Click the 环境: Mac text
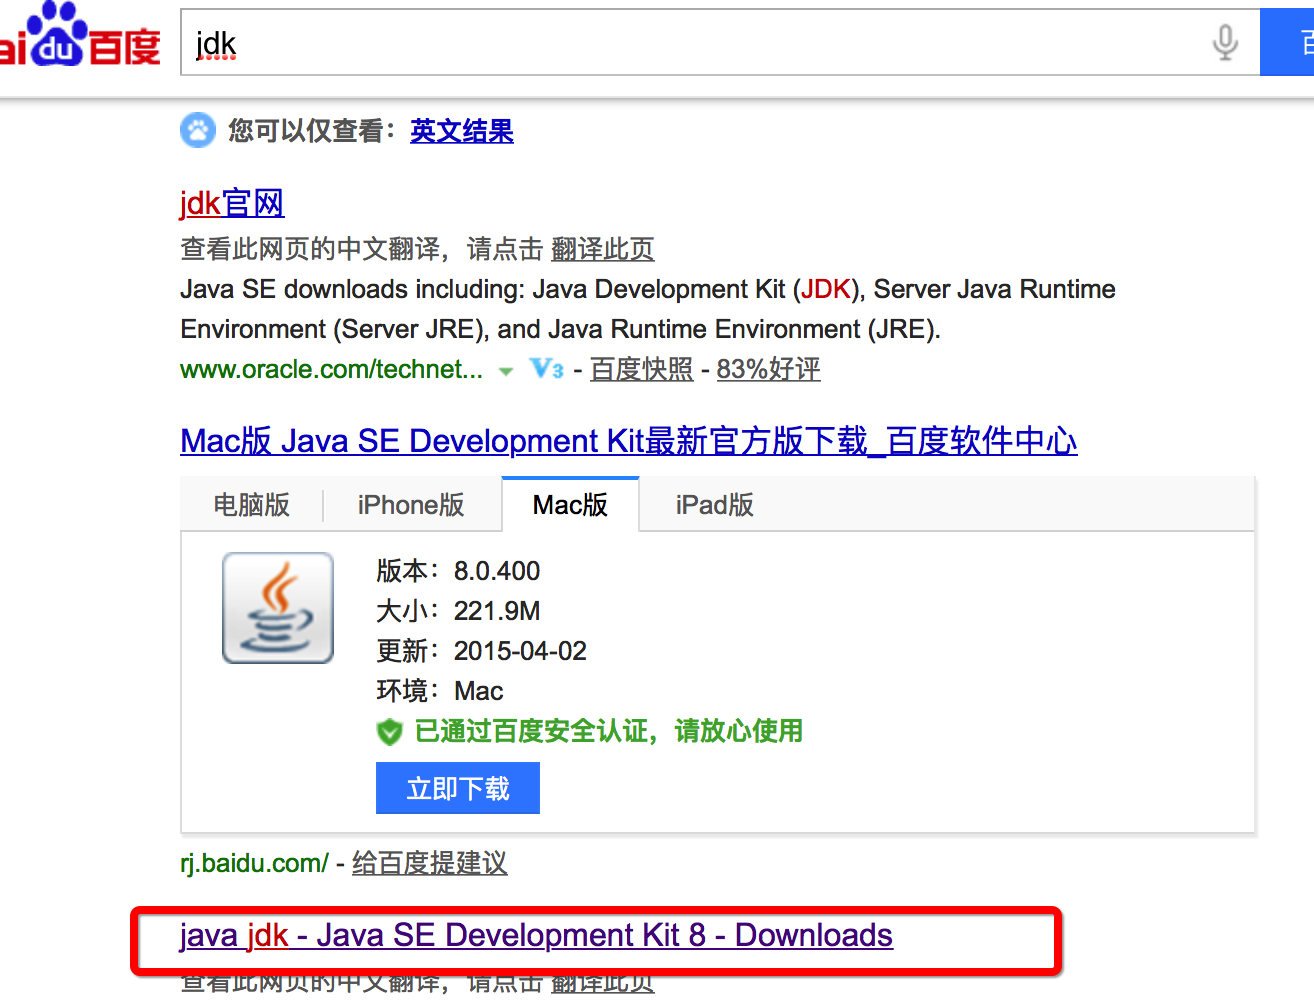 pyautogui.click(x=440, y=691)
